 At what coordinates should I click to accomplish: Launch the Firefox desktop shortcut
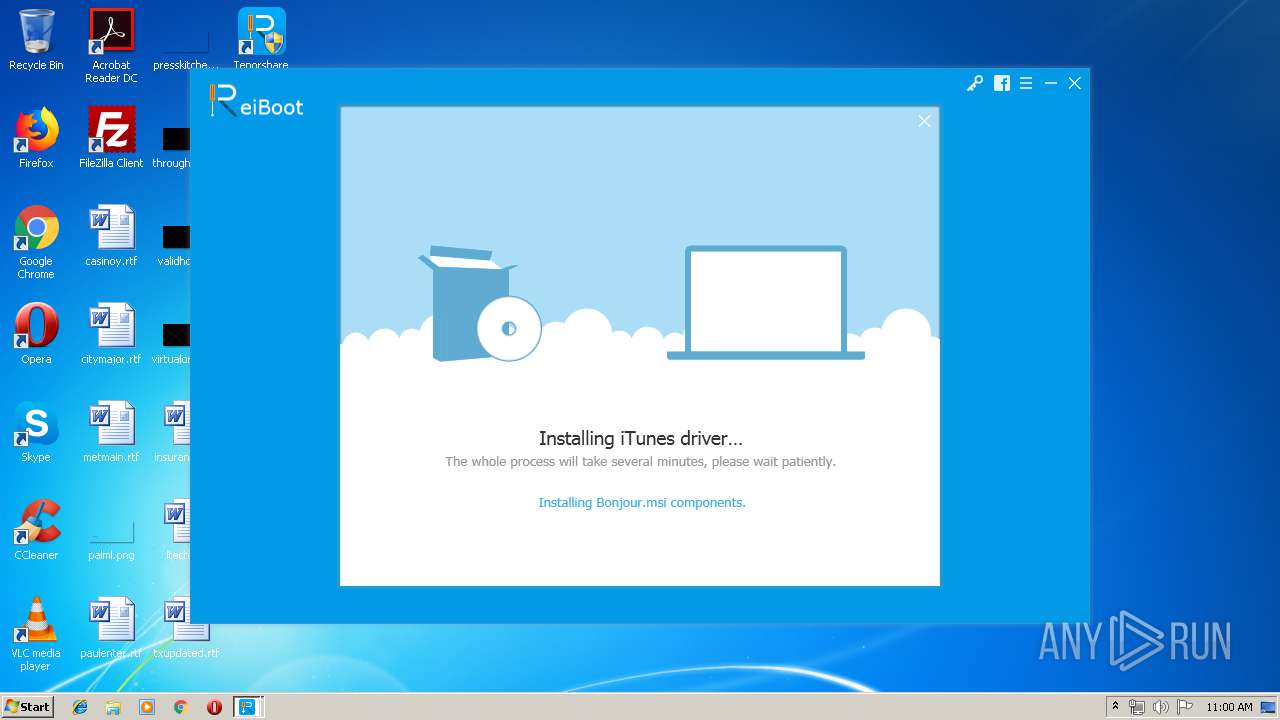(x=36, y=138)
